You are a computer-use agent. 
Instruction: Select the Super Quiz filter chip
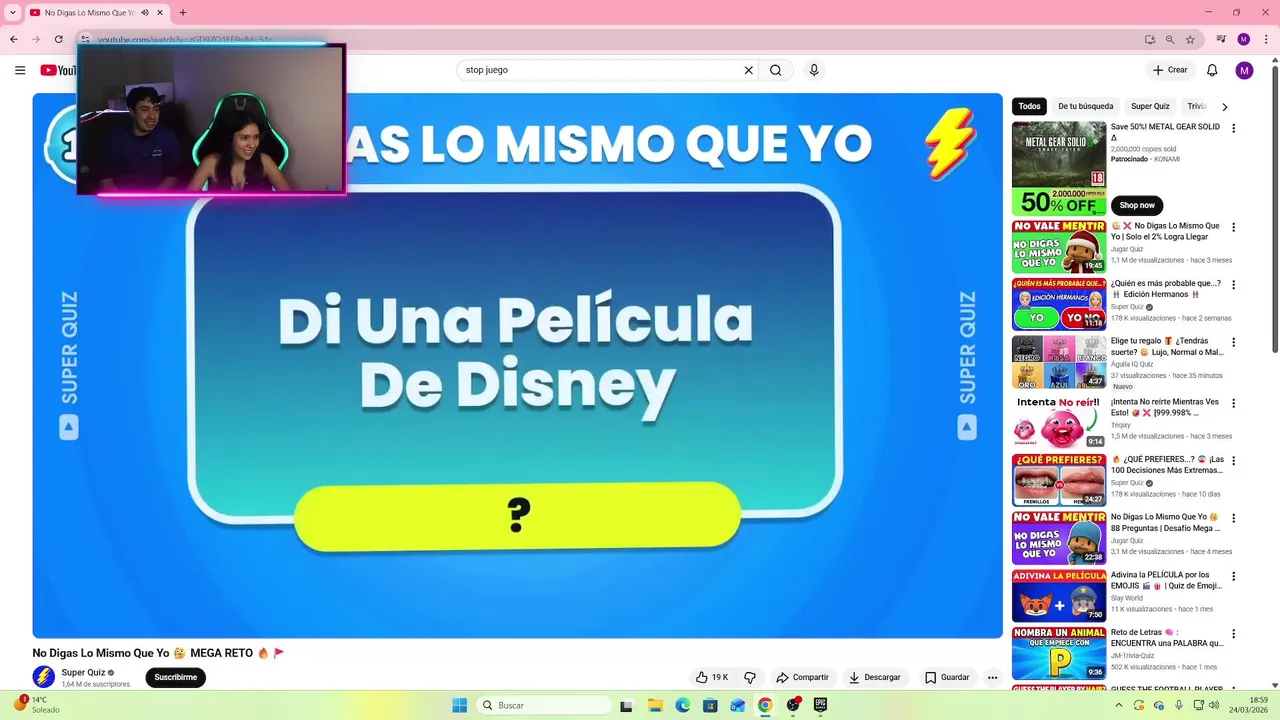(x=1150, y=106)
